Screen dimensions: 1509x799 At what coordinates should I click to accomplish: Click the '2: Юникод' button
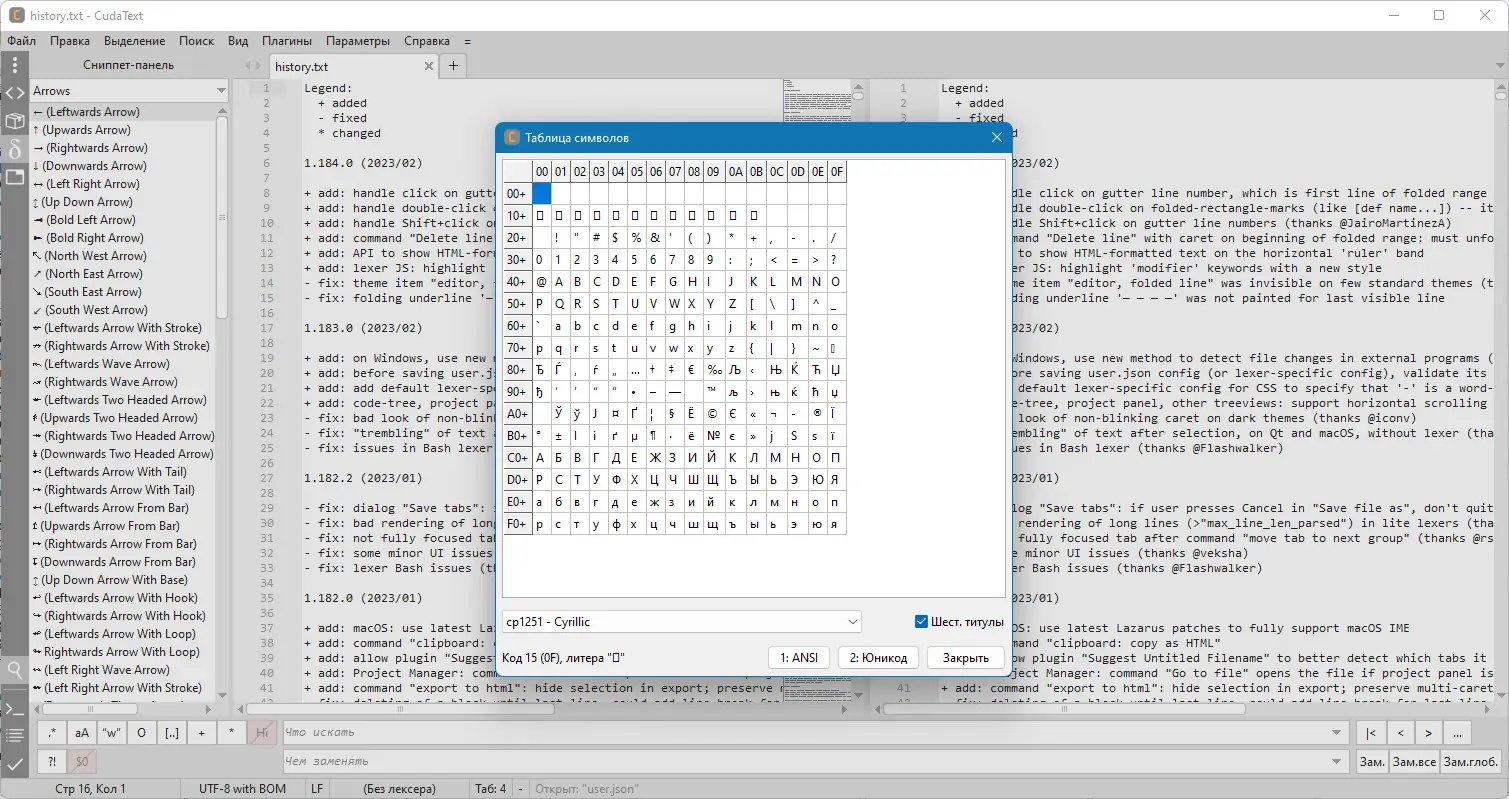878,657
